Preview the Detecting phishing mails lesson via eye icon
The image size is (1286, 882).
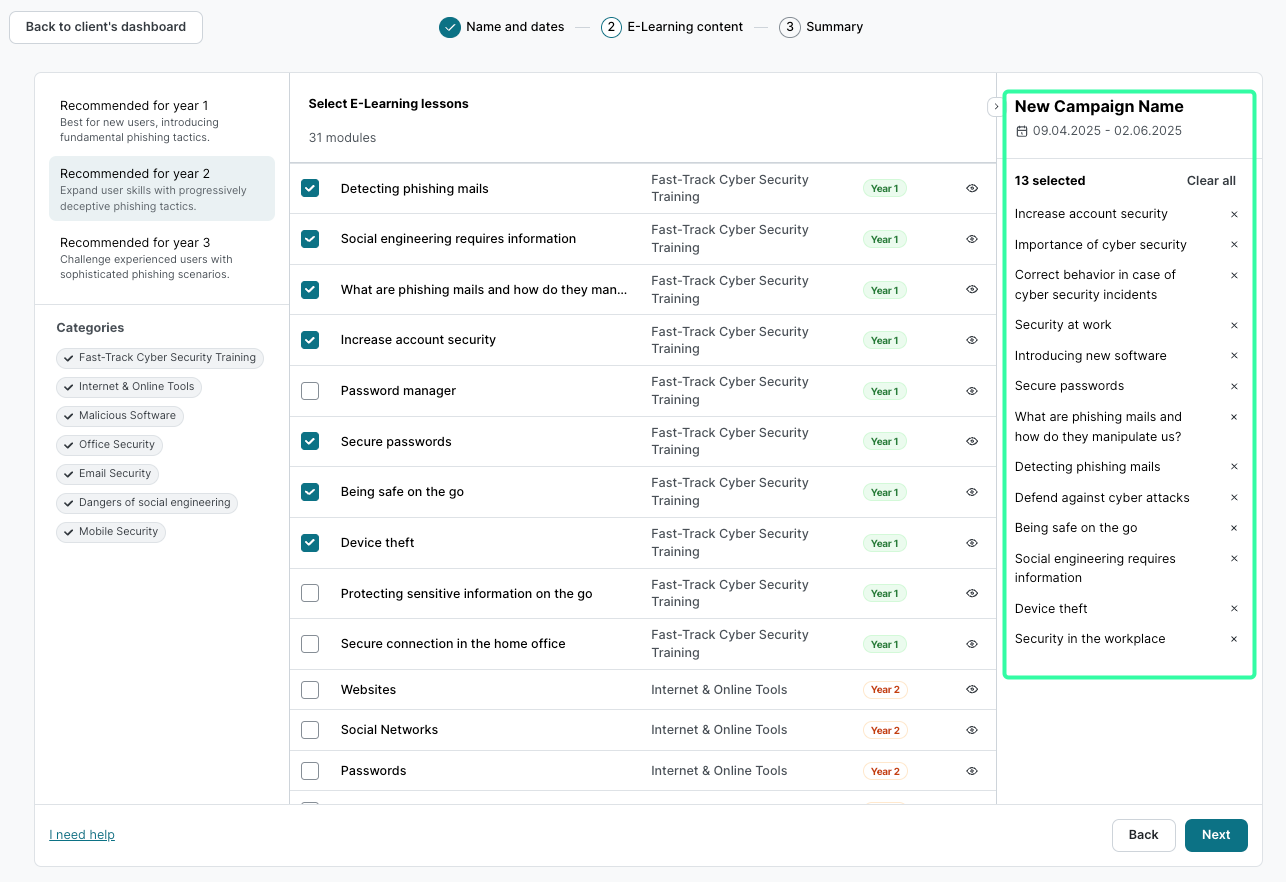(x=971, y=188)
